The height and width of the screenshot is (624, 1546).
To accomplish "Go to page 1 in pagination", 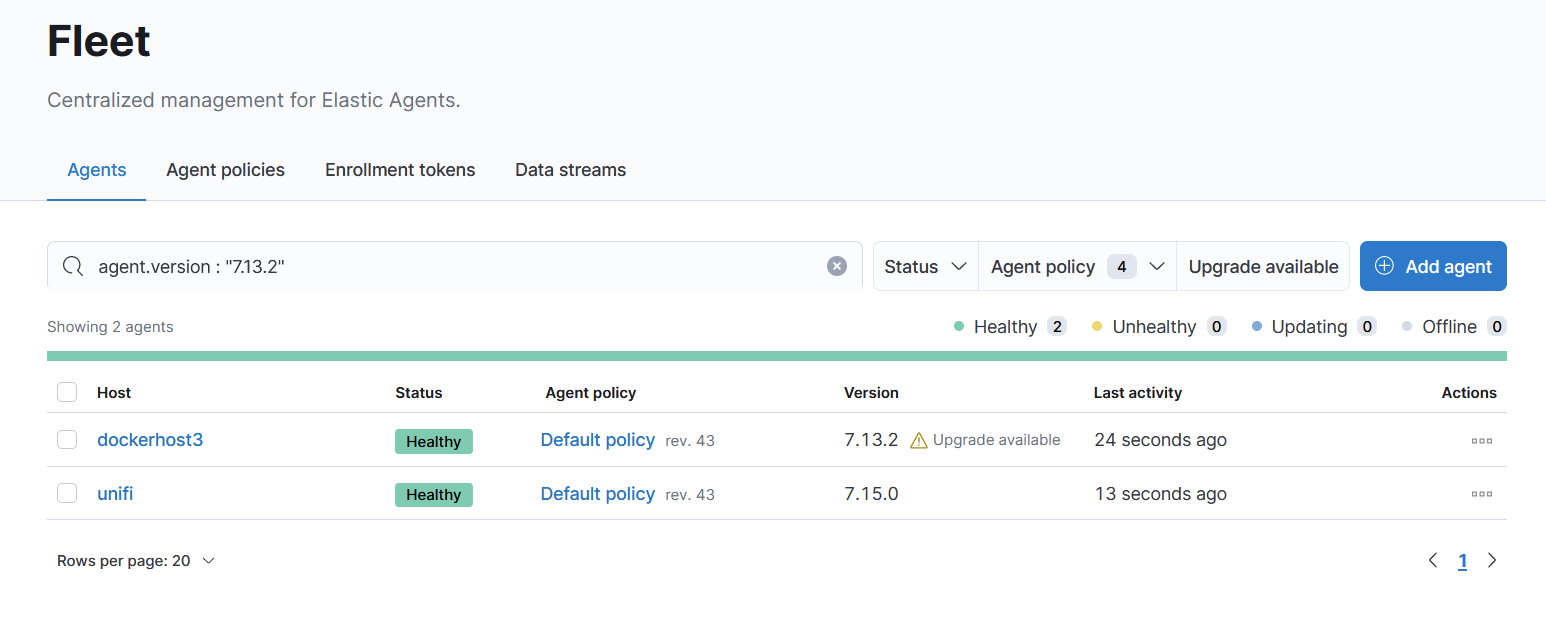I will point(1462,560).
